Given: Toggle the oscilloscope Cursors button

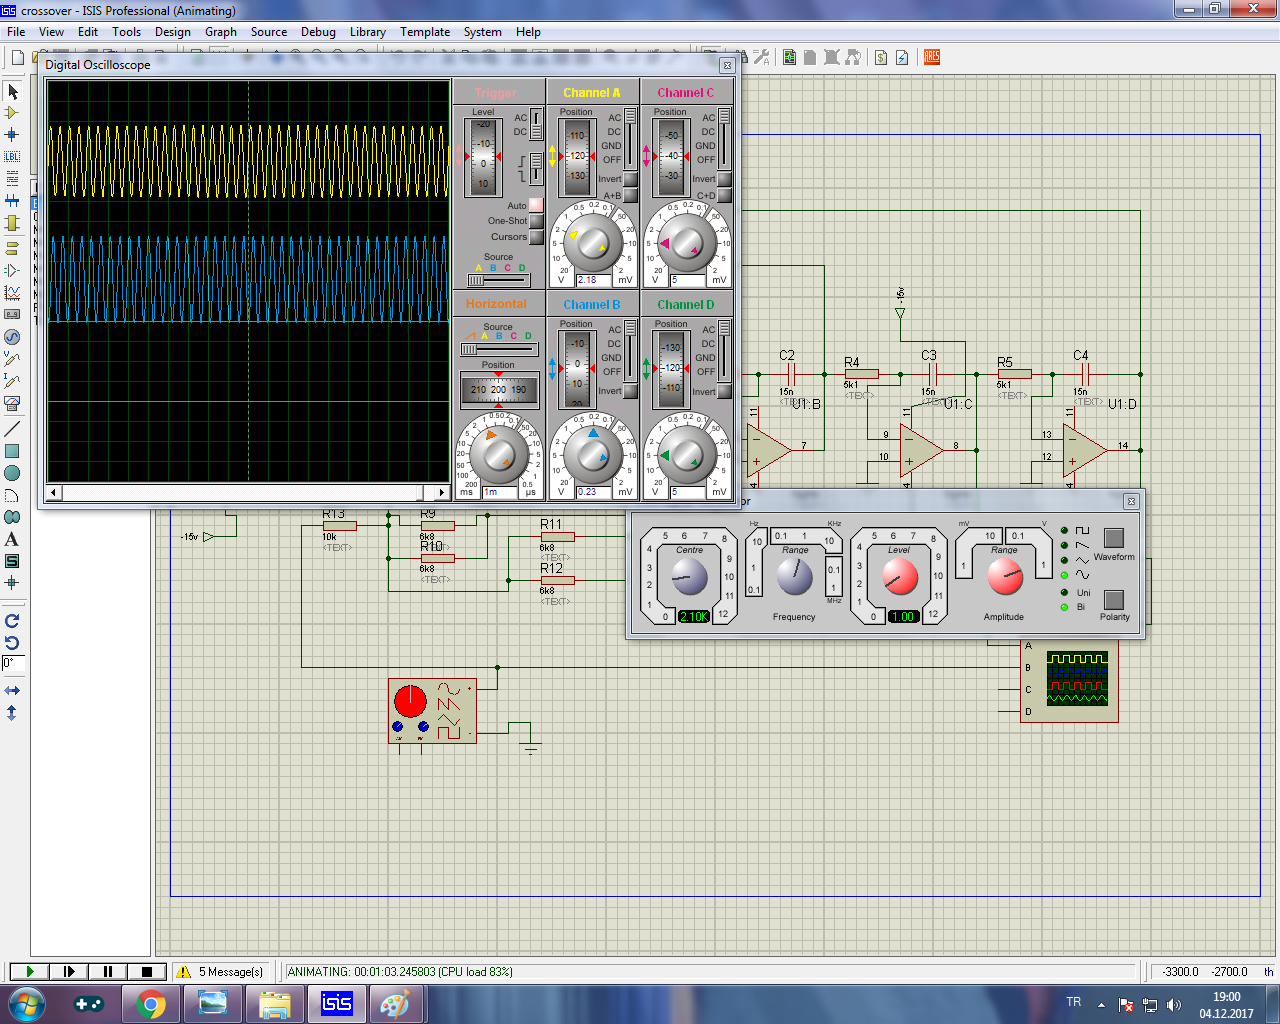Looking at the screenshot, I should click(536, 237).
